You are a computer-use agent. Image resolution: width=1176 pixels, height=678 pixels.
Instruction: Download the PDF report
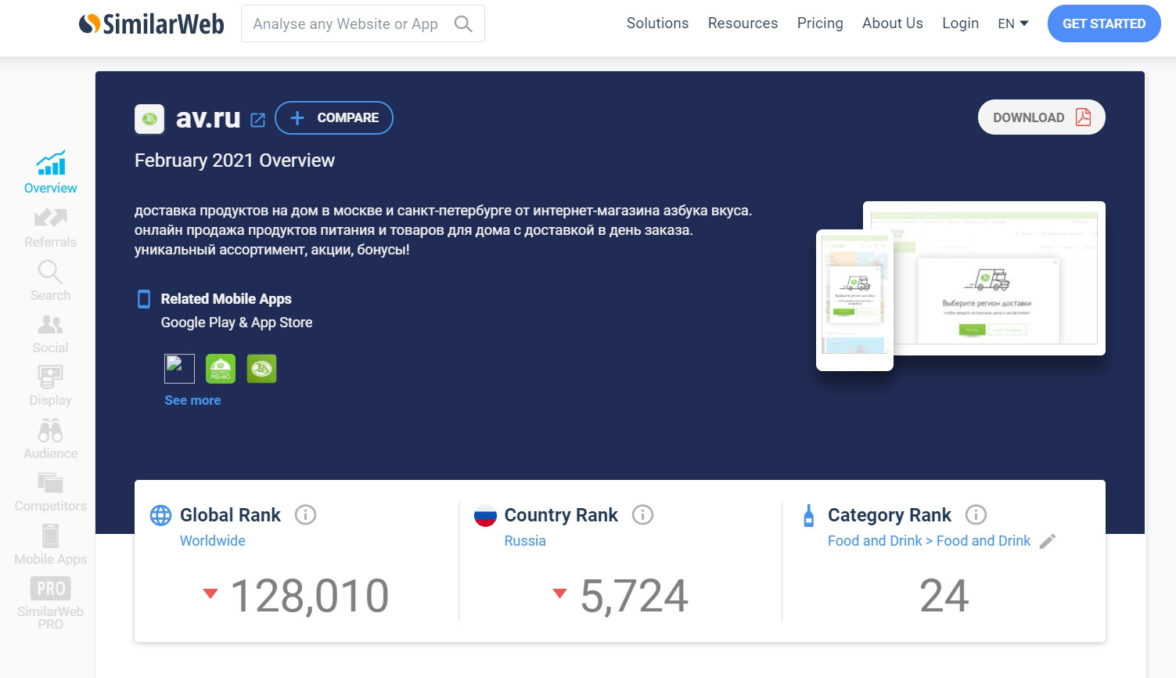click(1041, 117)
